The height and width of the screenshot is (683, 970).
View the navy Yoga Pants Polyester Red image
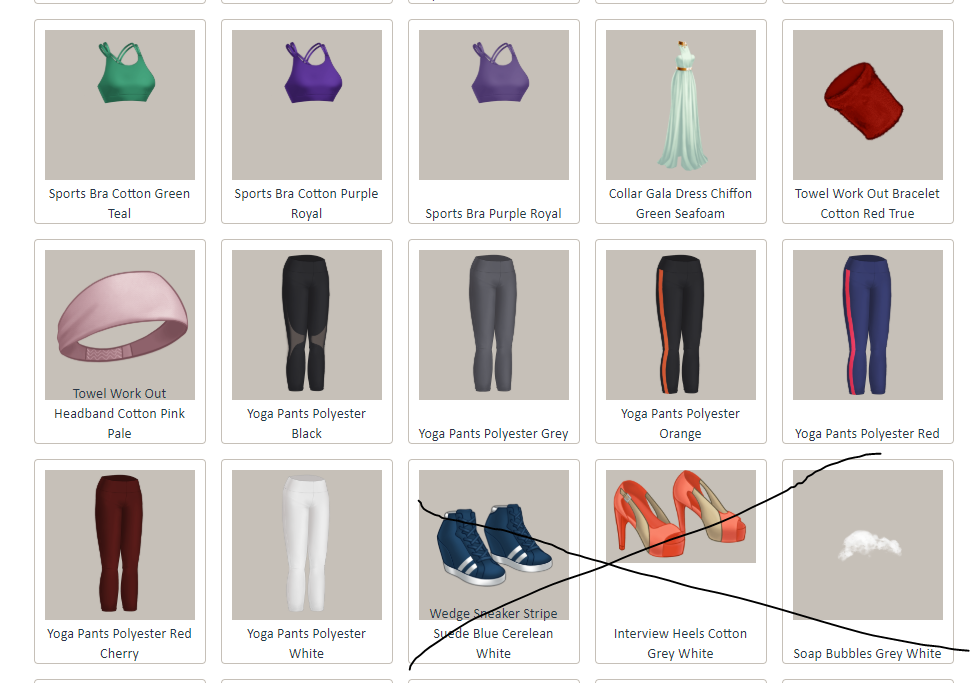868,325
